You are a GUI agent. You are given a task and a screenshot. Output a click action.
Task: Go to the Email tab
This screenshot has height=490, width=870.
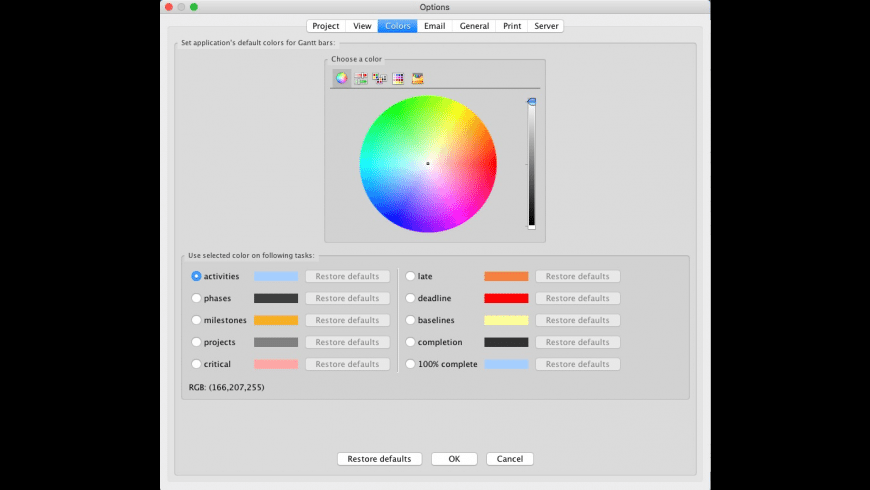pyautogui.click(x=434, y=26)
